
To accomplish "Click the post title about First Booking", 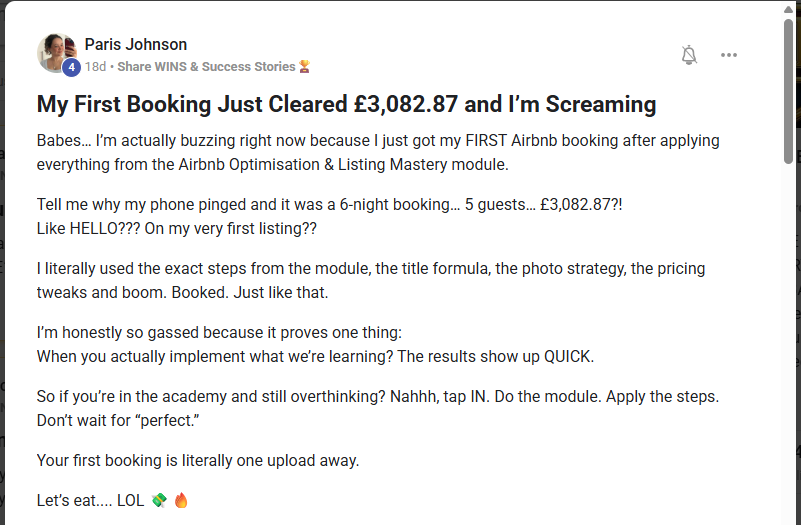I will [x=346, y=104].
